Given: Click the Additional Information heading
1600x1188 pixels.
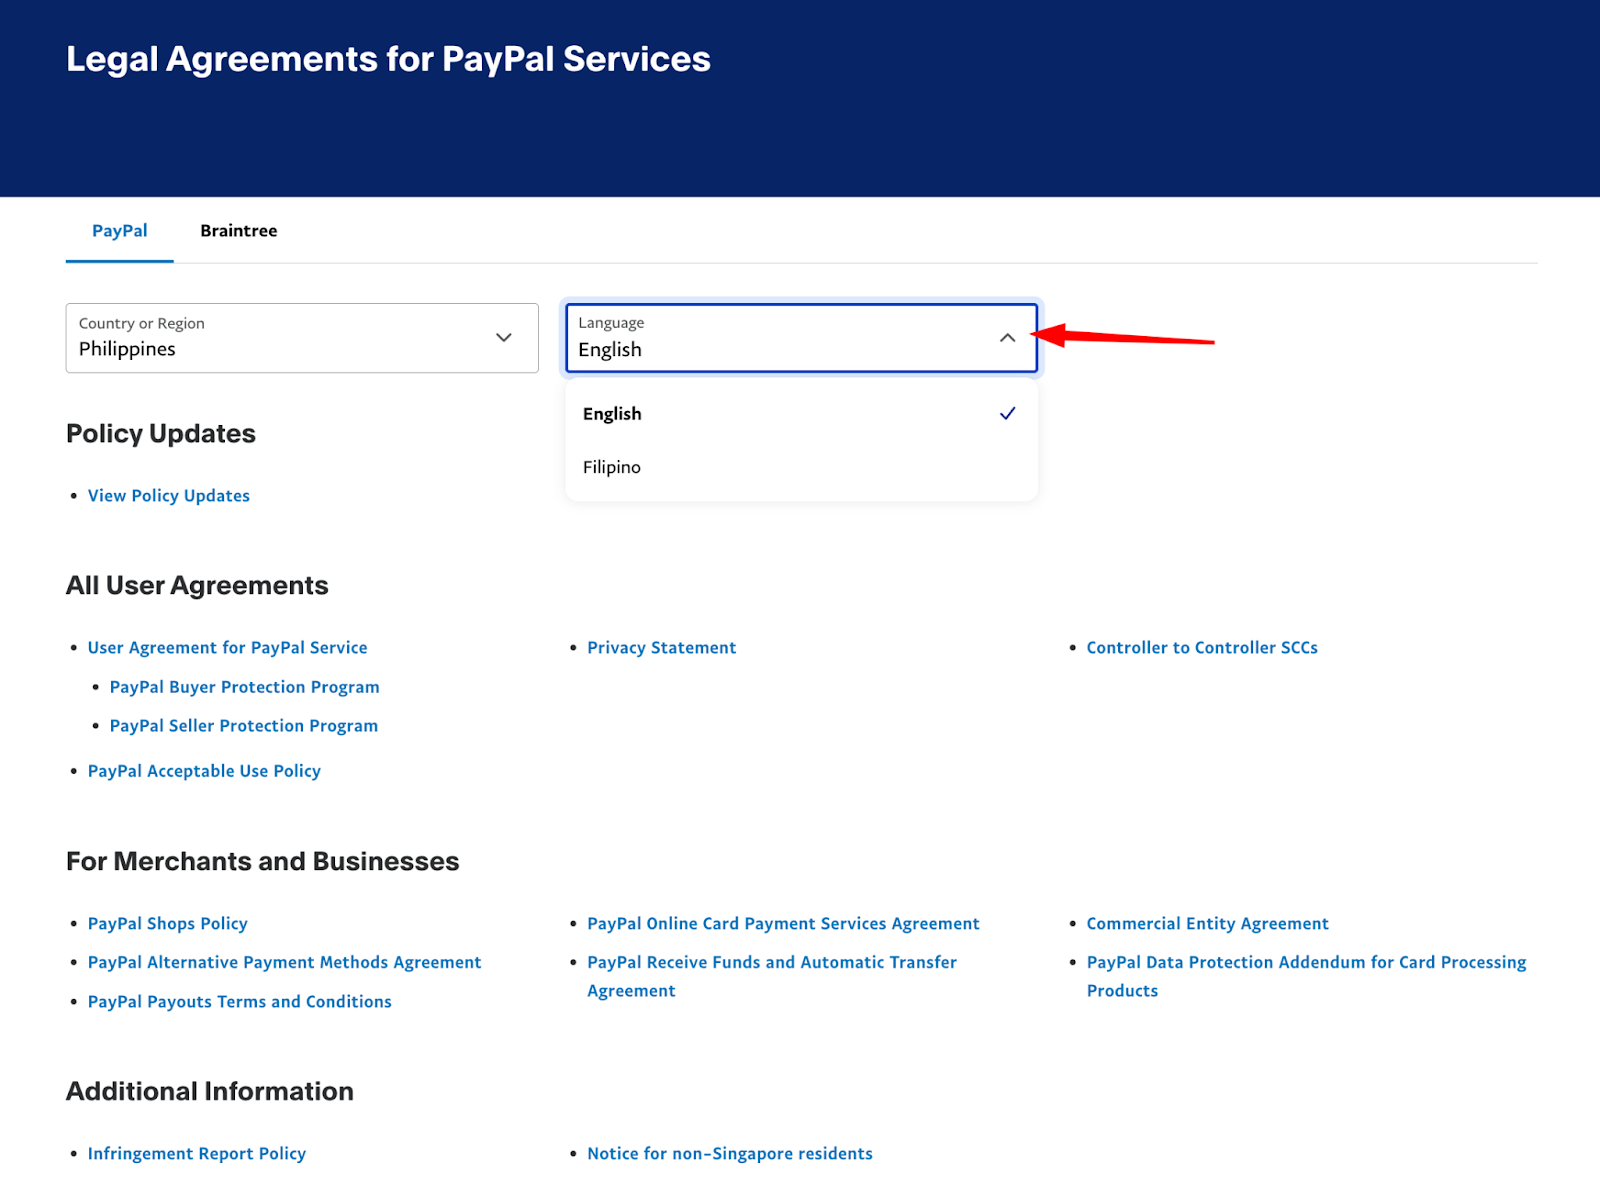Looking at the screenshot, I should point(210,1092).
